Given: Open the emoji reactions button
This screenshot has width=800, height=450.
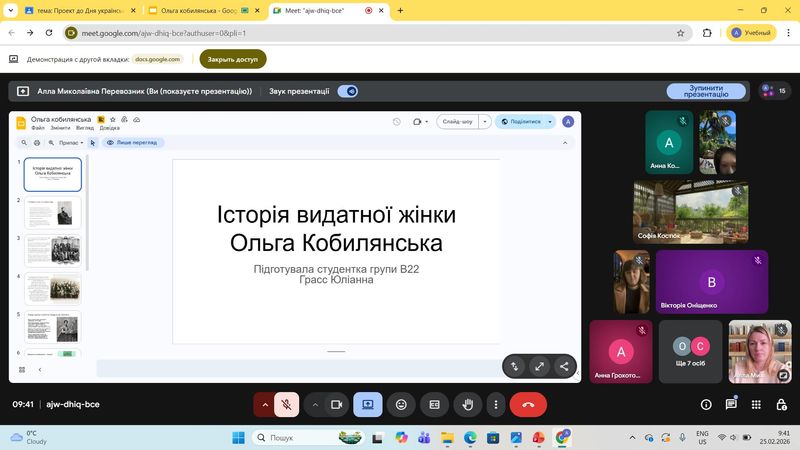Looking at the screenshot, I should click(x=401, y=404).
